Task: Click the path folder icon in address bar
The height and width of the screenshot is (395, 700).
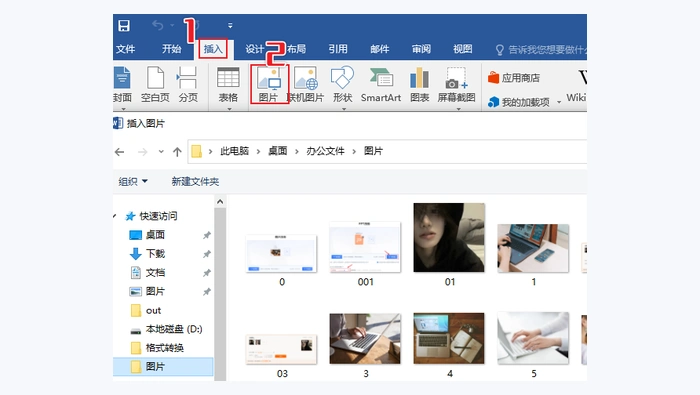Action: pos(196,152)
